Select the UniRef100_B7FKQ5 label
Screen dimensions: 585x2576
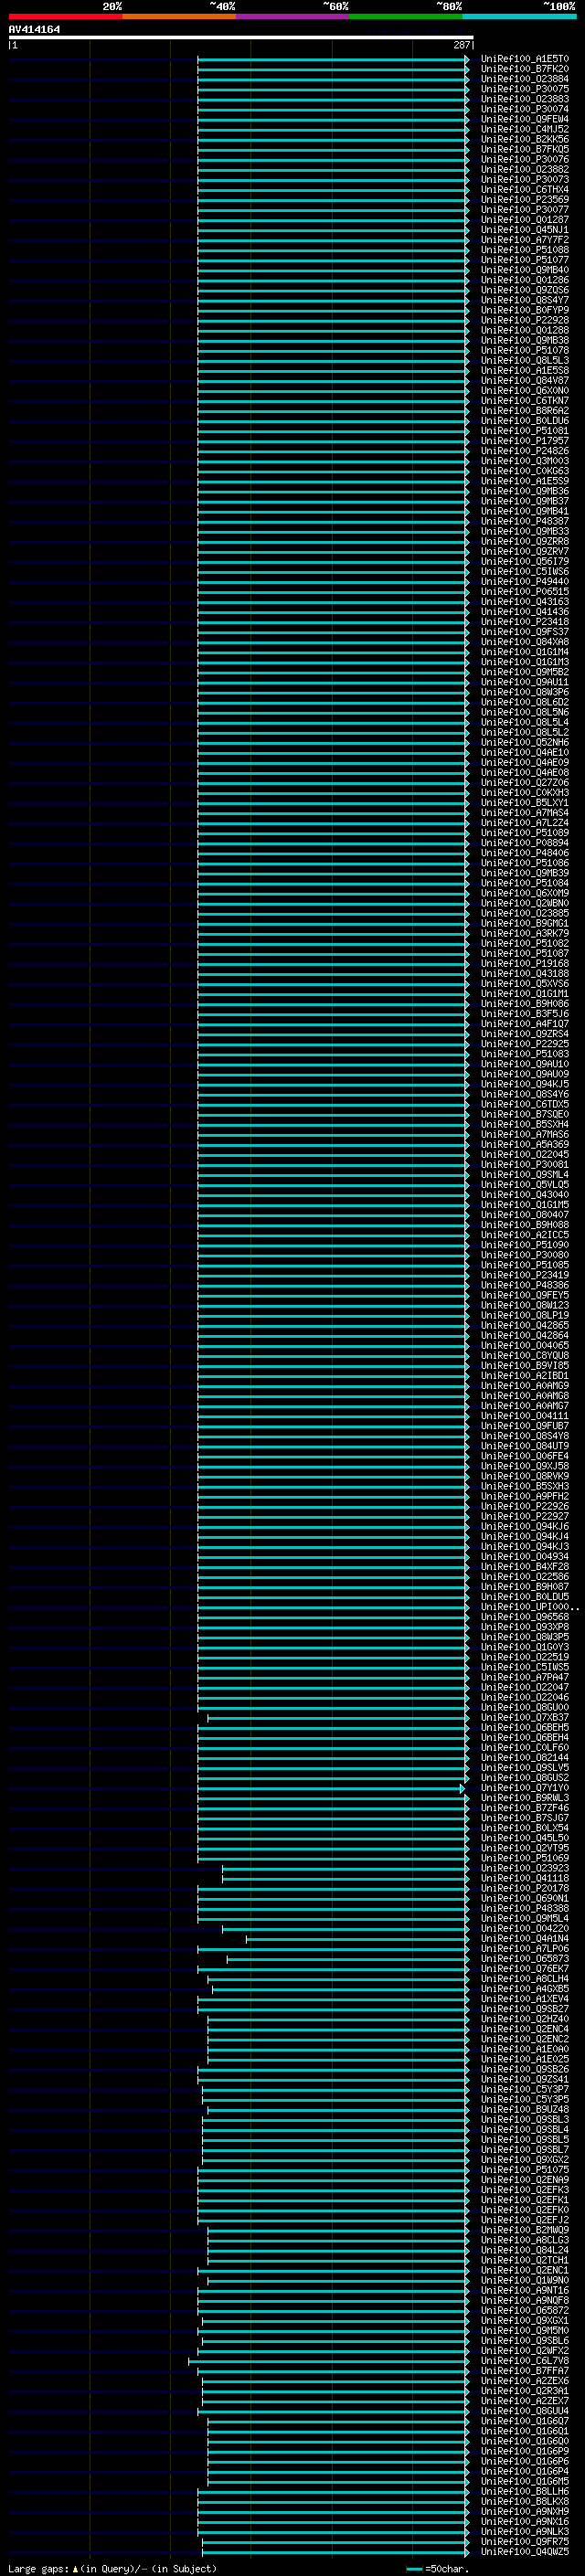[x=524, y=149]
